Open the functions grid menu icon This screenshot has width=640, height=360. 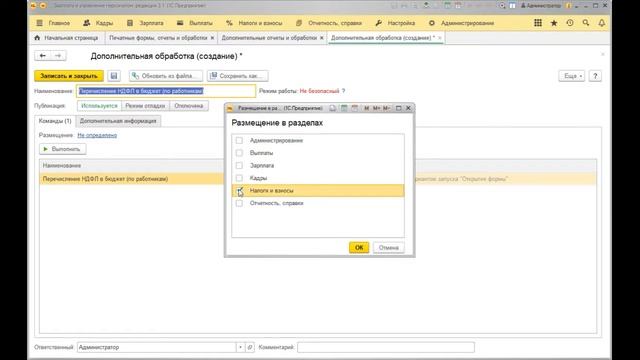point(538,23)
